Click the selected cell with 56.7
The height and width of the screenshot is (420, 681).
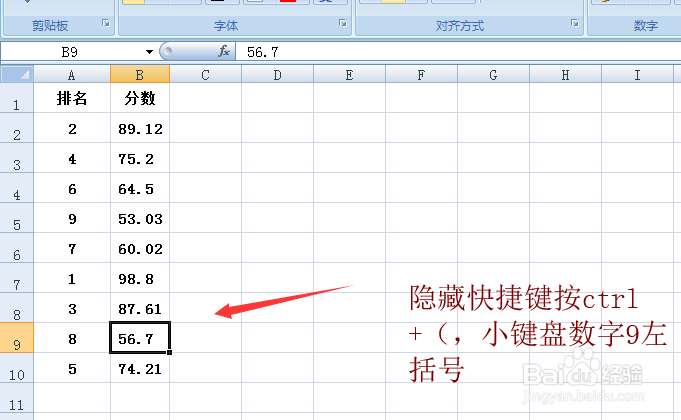(x=140, y=338)
